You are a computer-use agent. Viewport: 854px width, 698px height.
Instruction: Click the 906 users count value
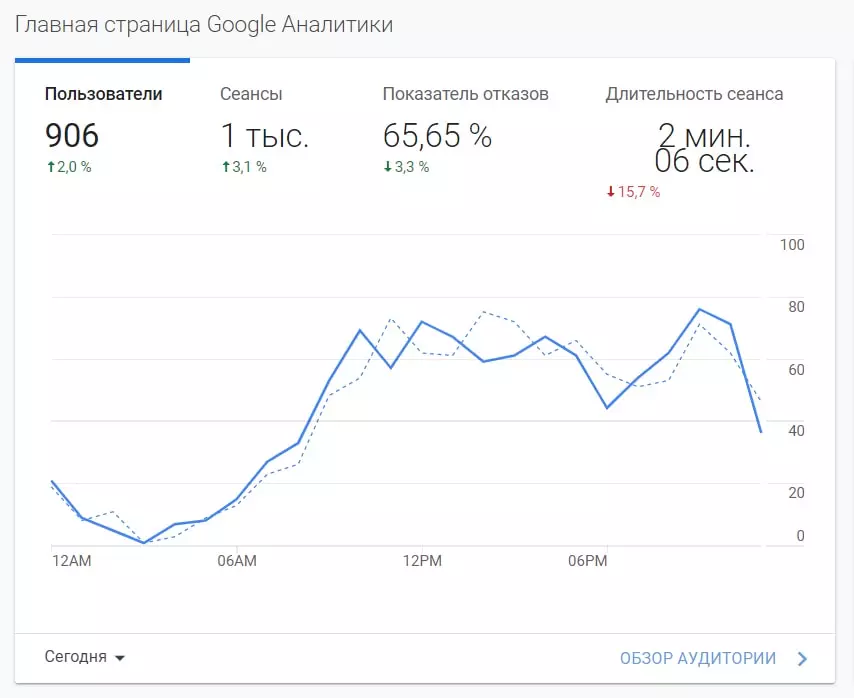click(72, 135)
